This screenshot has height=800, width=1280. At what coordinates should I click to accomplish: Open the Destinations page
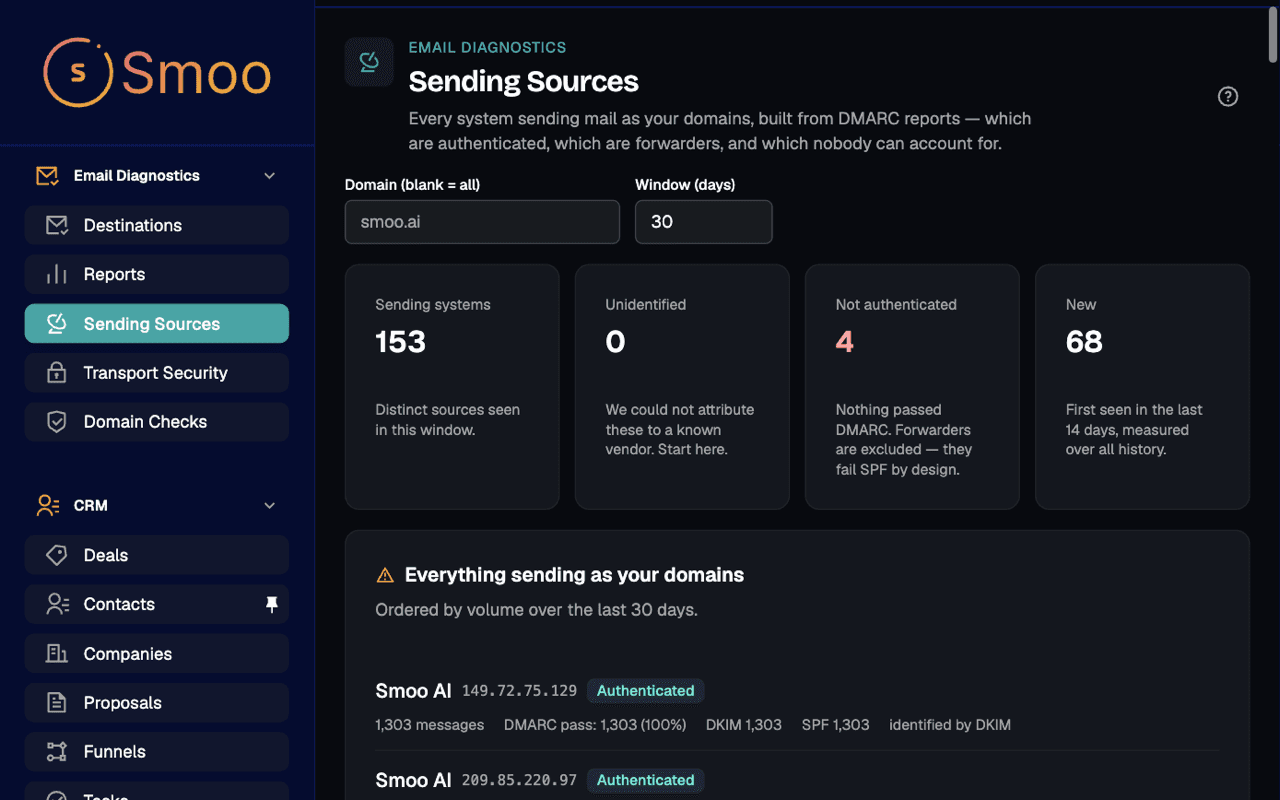pyautogui.click(x=157, y=225)
